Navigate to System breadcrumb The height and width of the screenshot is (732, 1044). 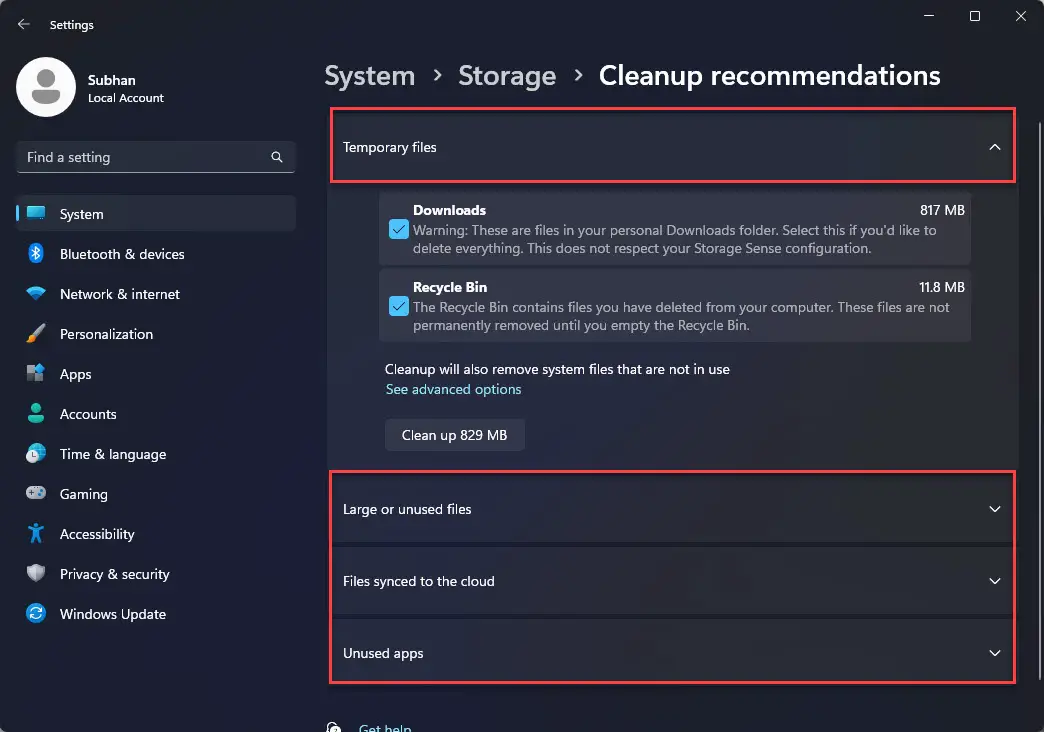click(370, 76)
